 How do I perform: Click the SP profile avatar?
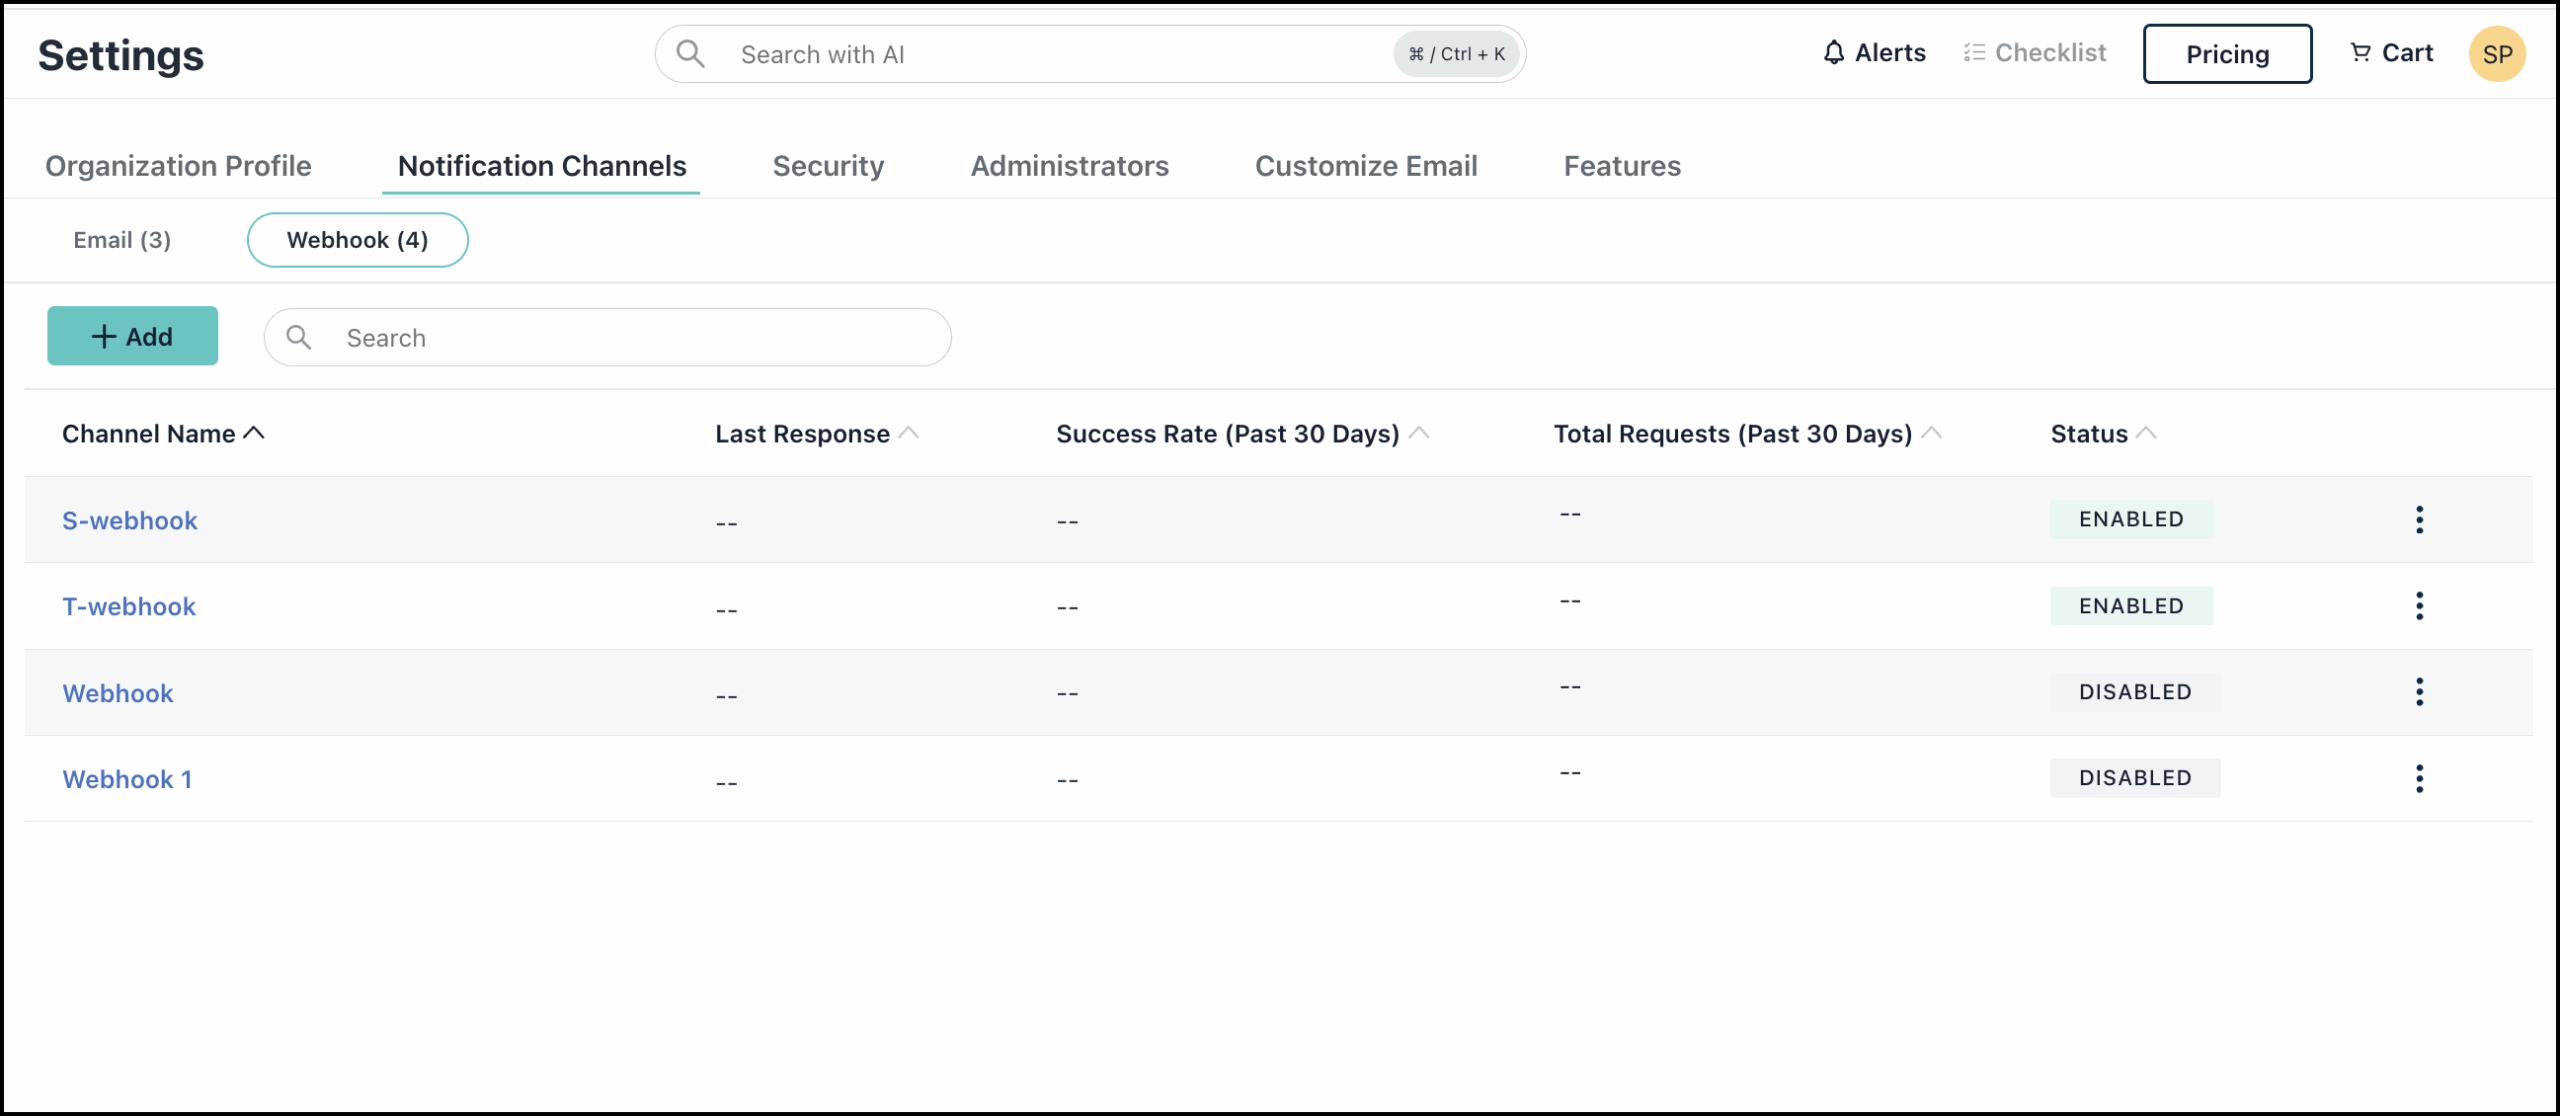coord(2498,53)
